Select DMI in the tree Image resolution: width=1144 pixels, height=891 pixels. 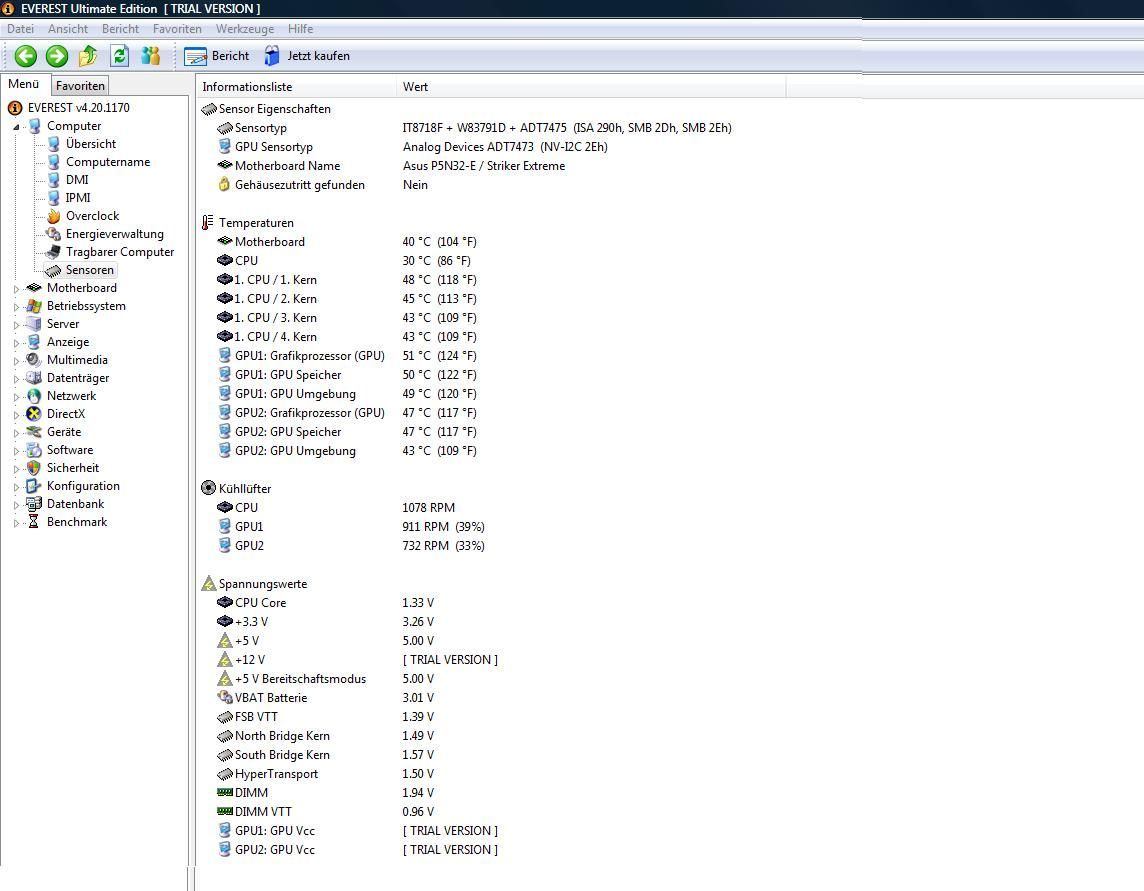point(77,180)
